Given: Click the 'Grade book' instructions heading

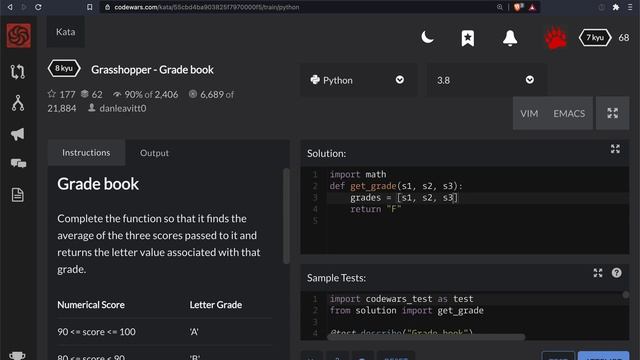Looking at the screenshot, I should pyautogui.click(x=98, y=184).
